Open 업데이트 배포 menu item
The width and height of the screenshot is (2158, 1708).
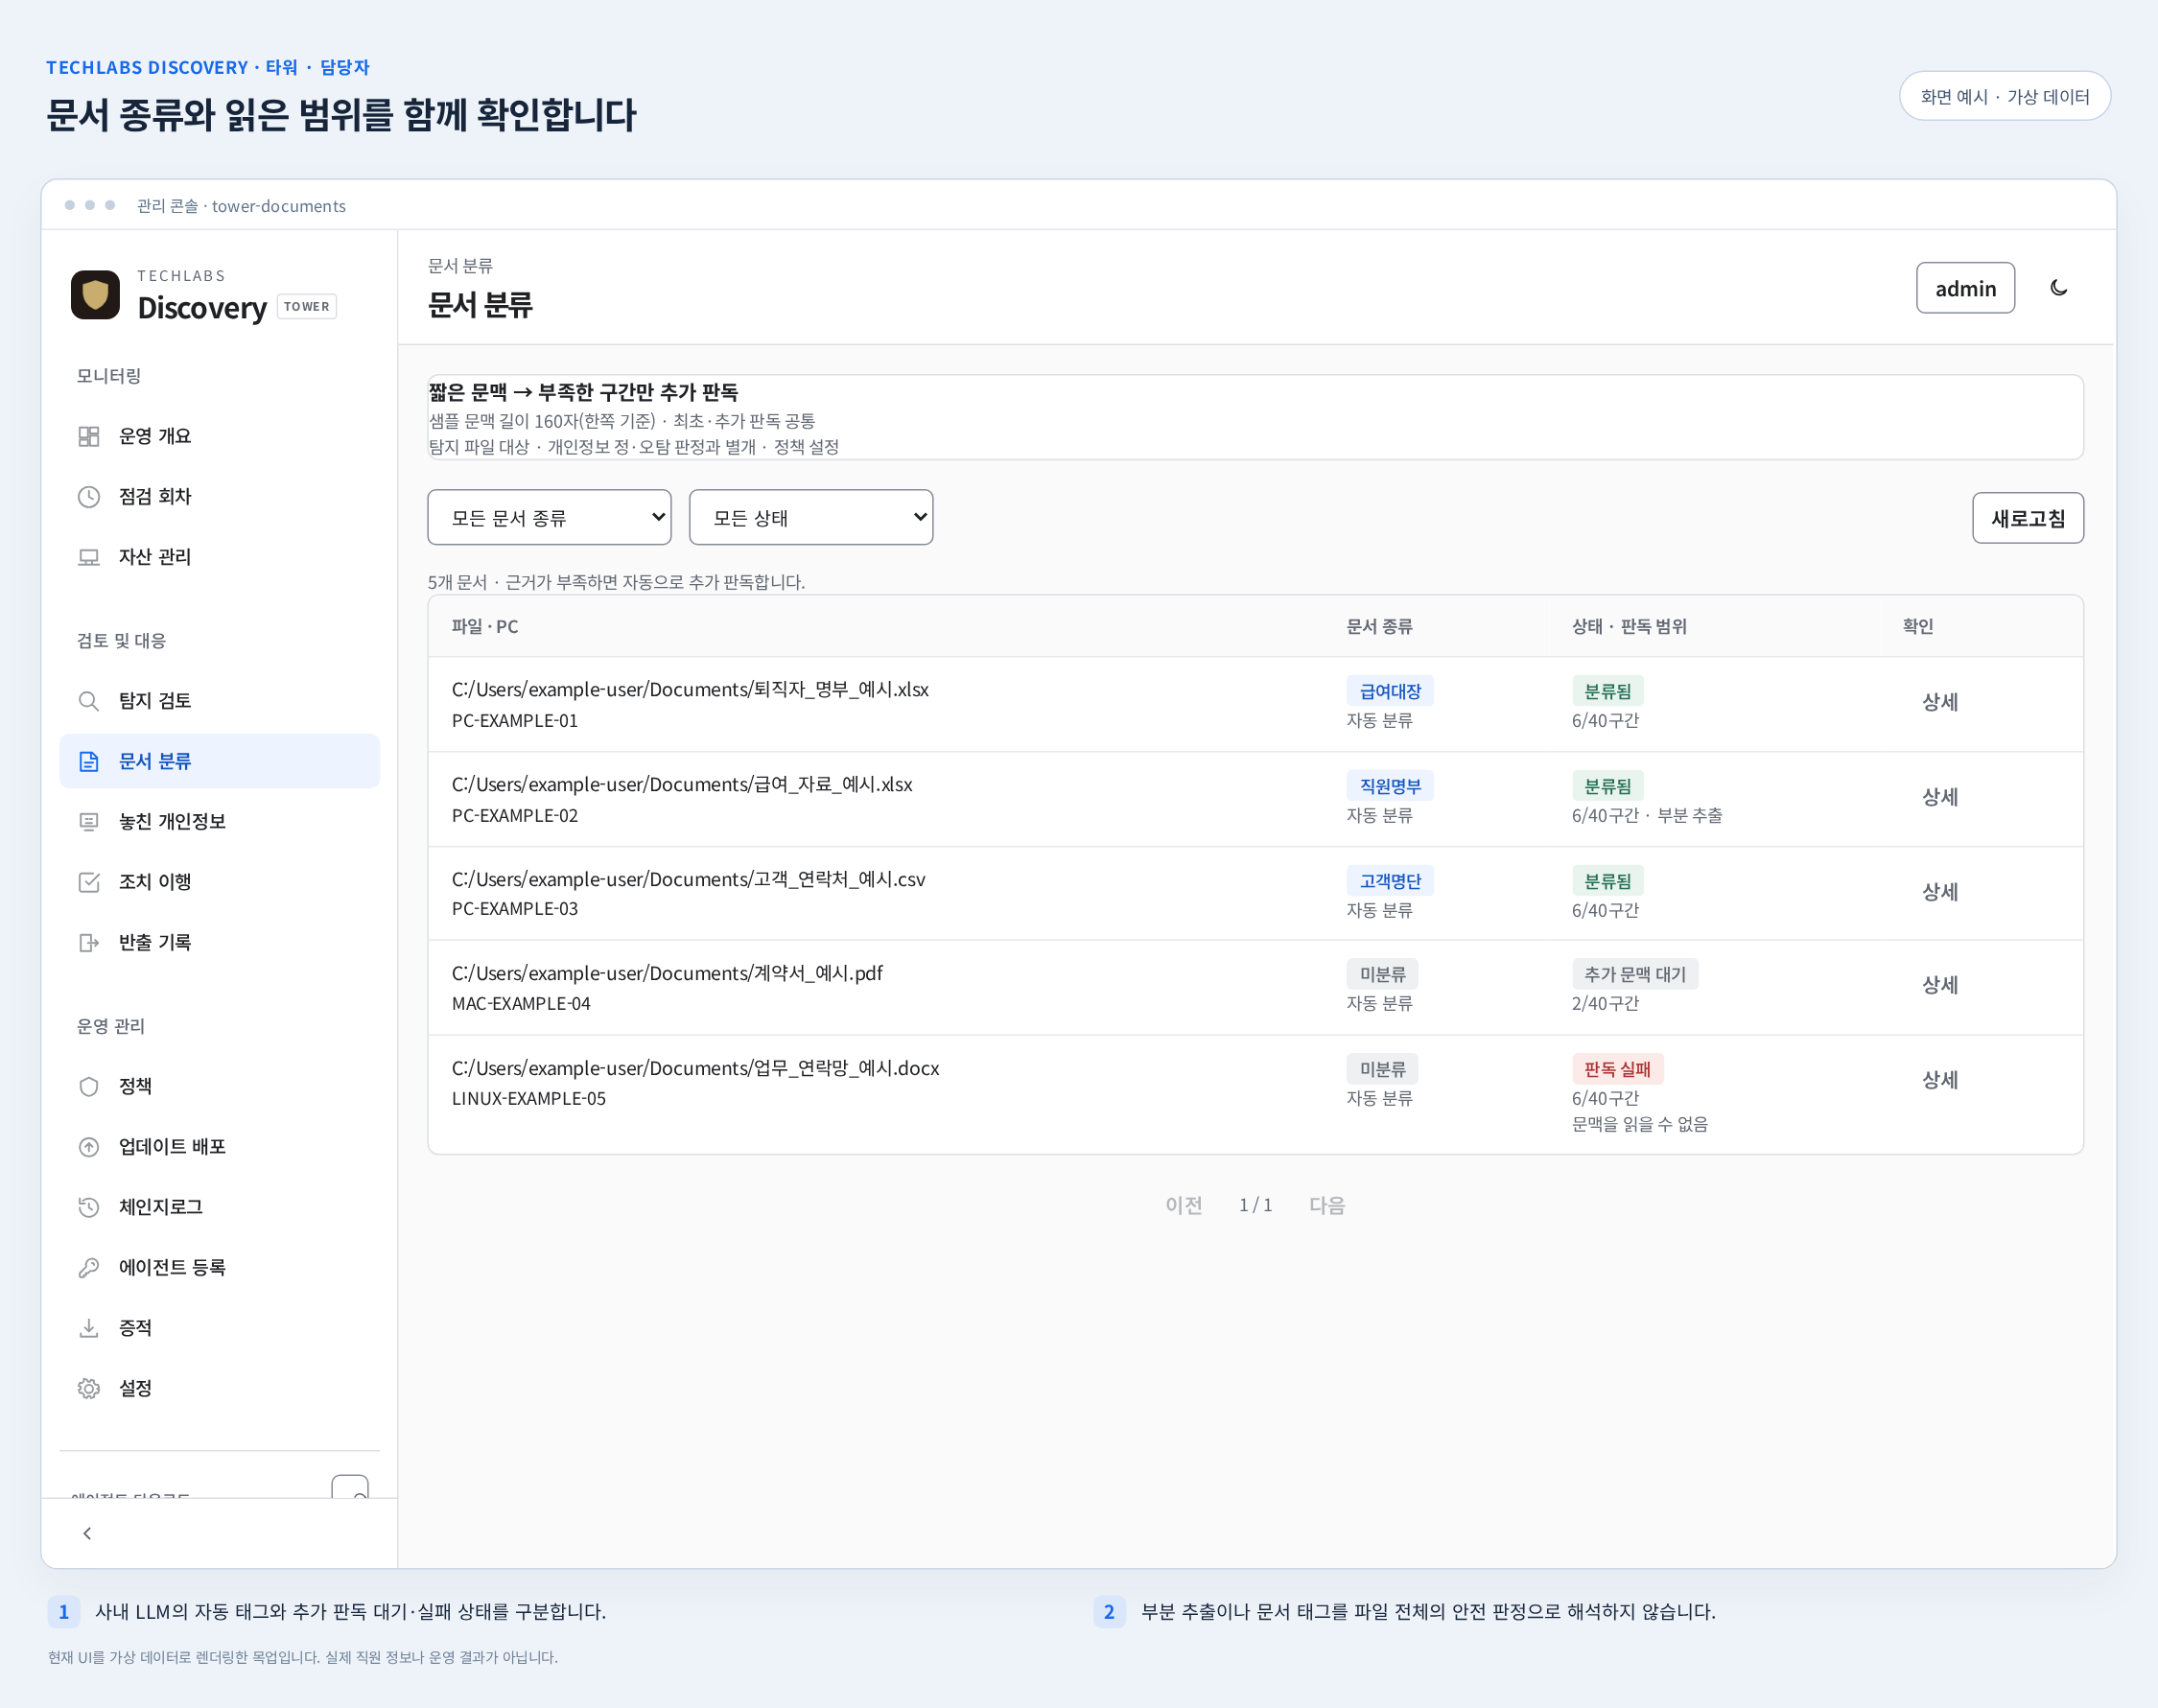pos(219,1147)
